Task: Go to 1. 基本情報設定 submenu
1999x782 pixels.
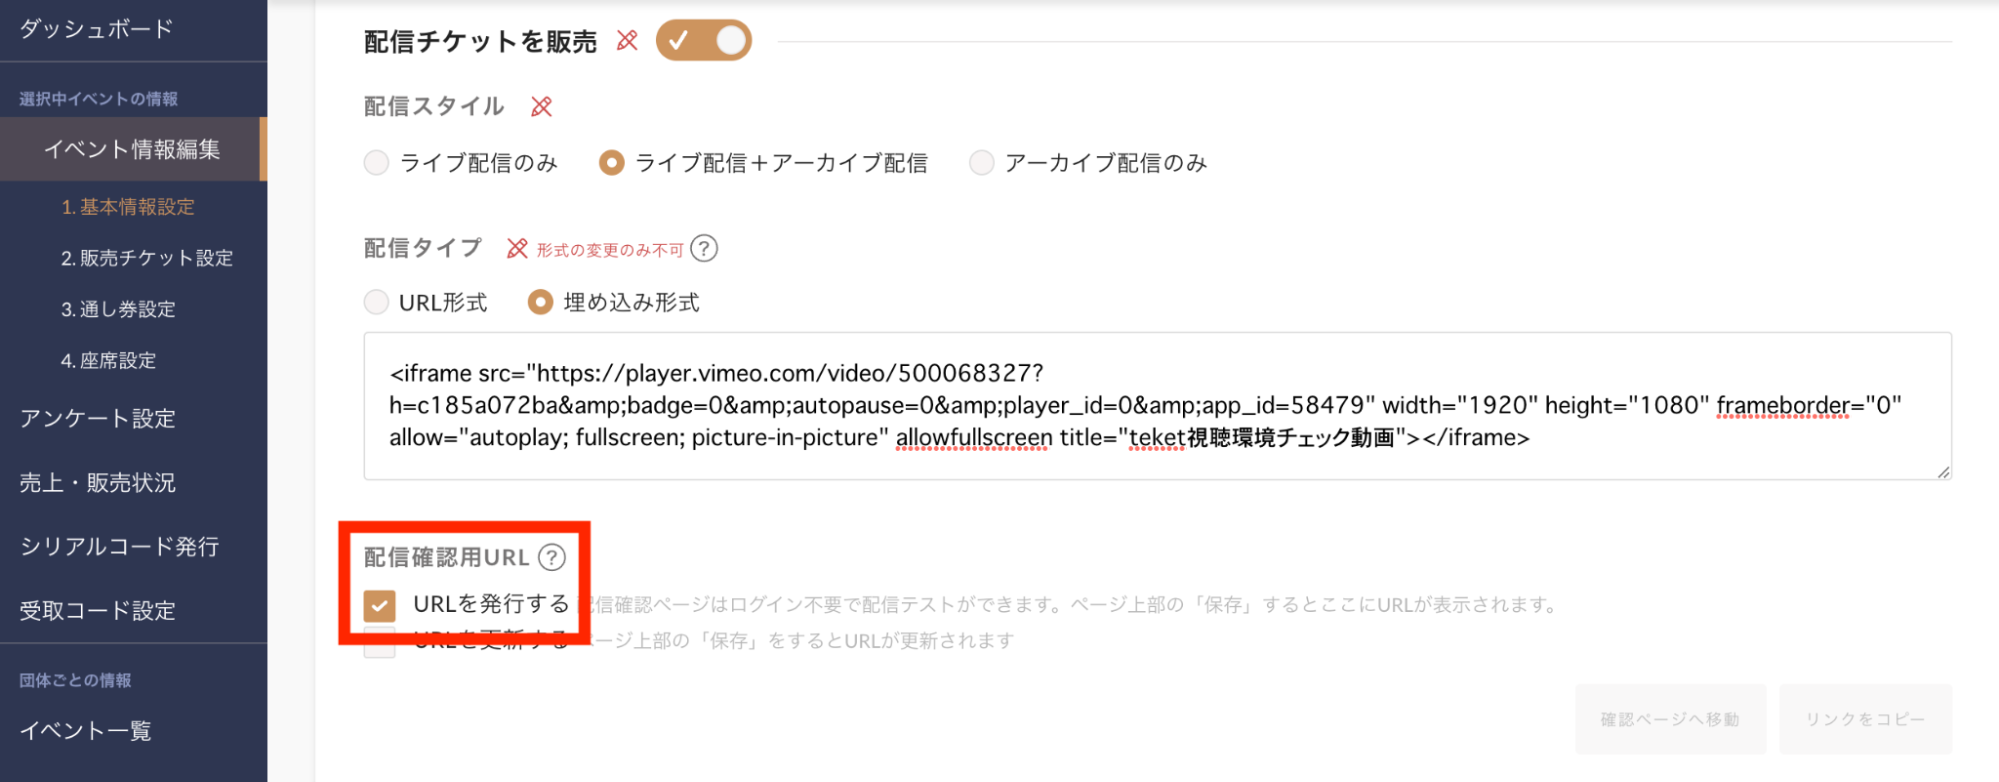Action: 128,207
